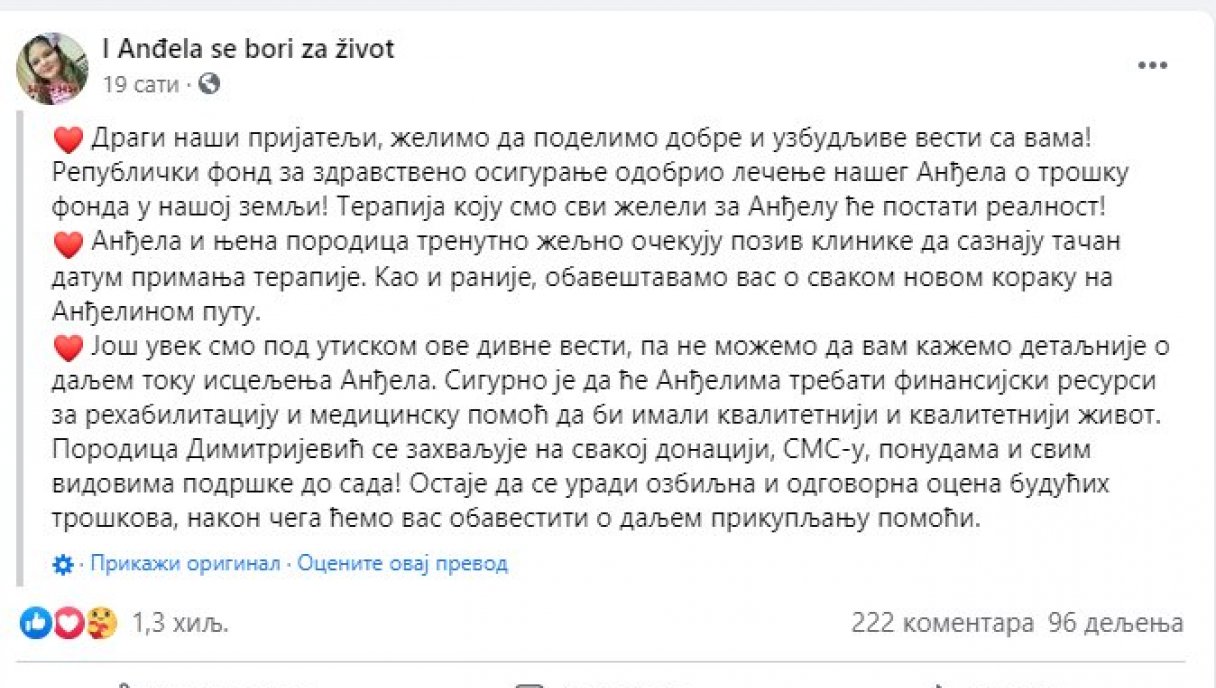Open the three-dot post options menu
This screenshot has height=688, width=1216.
pyautogui.click(x=1153, y=66)
